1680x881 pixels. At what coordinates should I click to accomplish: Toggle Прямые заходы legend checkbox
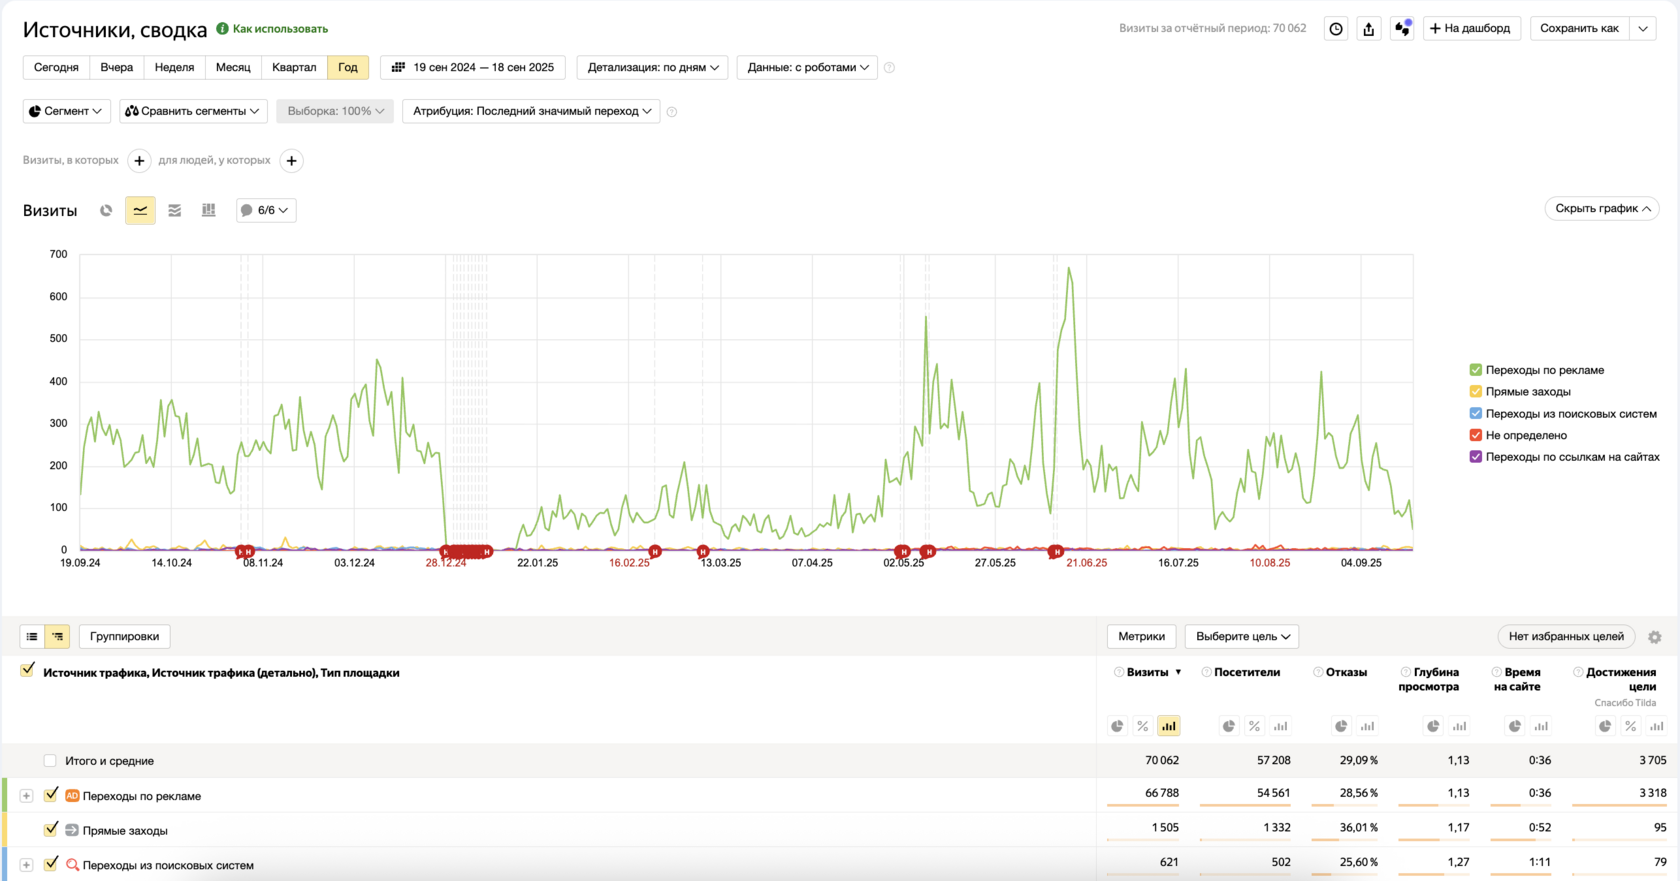[x=1475, y=392]
